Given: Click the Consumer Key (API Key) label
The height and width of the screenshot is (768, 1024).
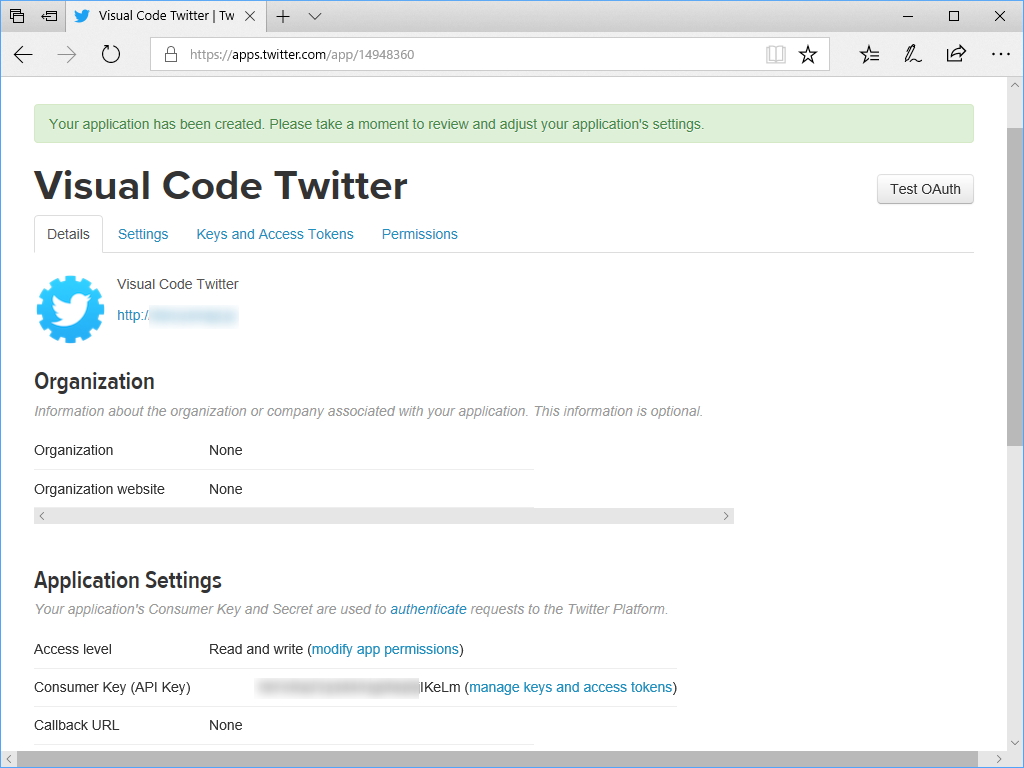Looking at the screenshot, I should (x=112, y=687).
